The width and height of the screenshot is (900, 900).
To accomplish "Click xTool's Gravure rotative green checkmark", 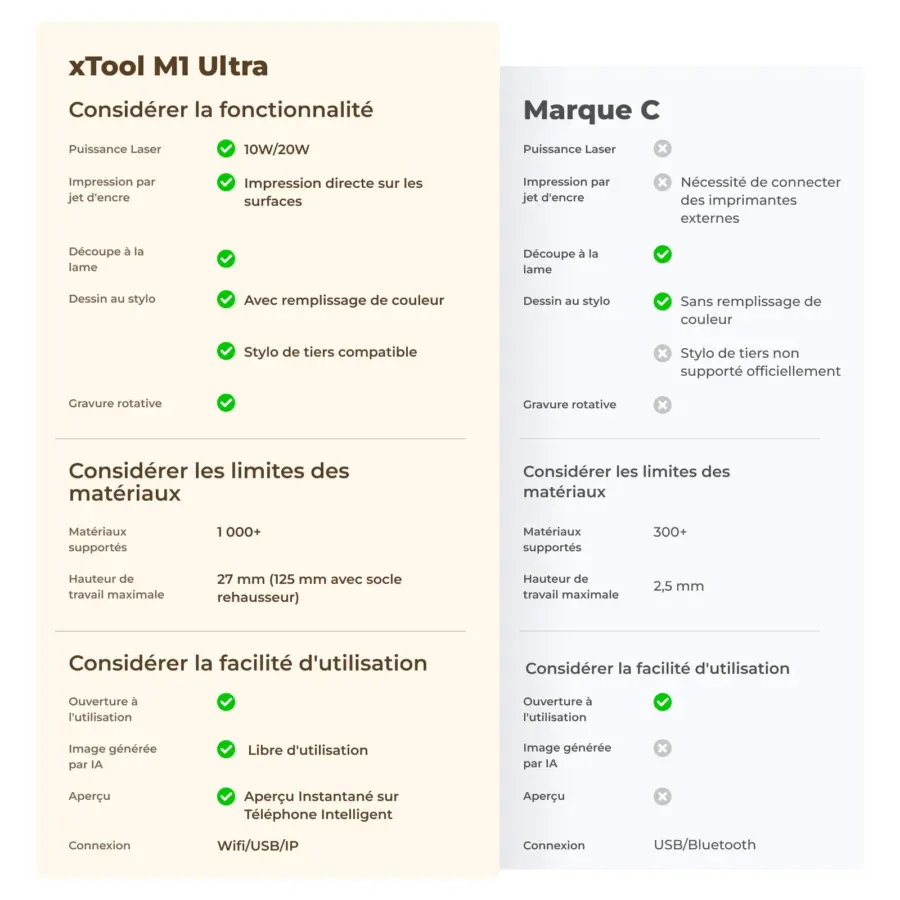I will [x=226, y=402].
